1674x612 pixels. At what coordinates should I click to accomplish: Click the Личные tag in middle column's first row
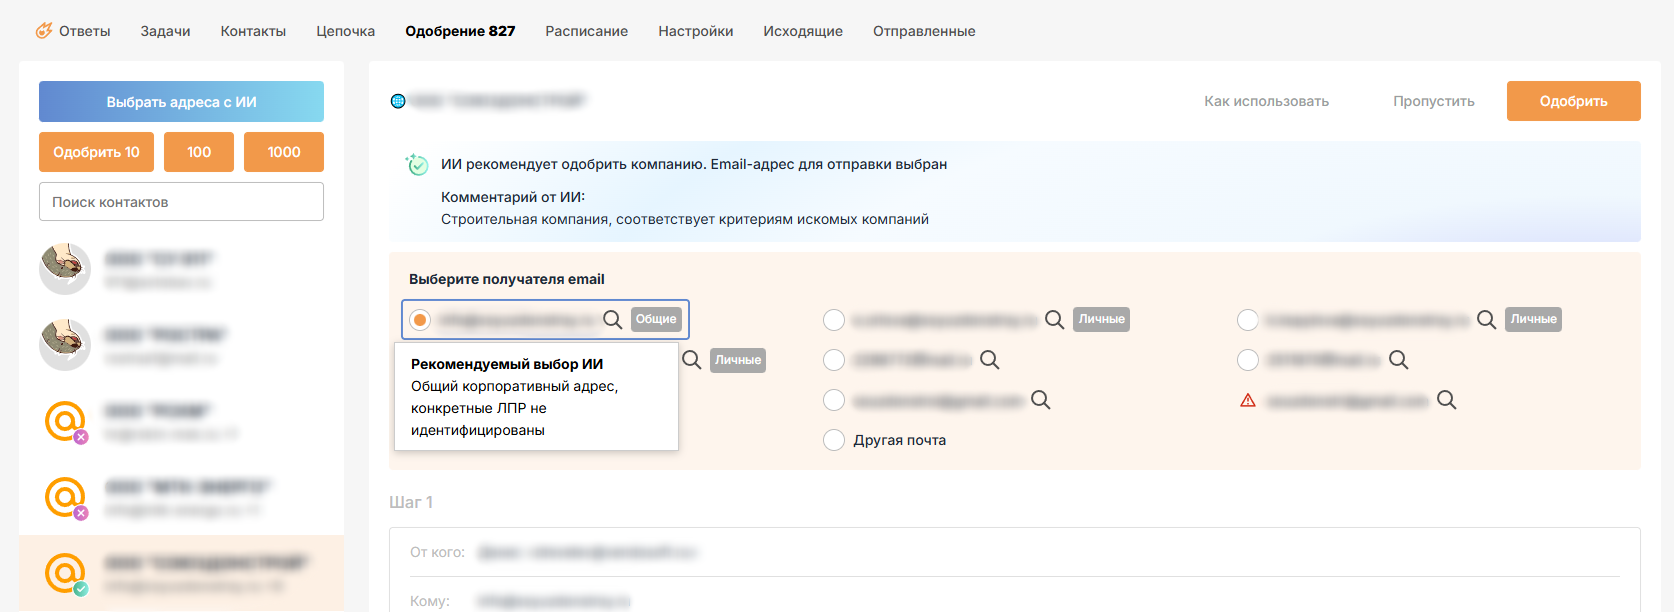click(x=1101, y=319)
